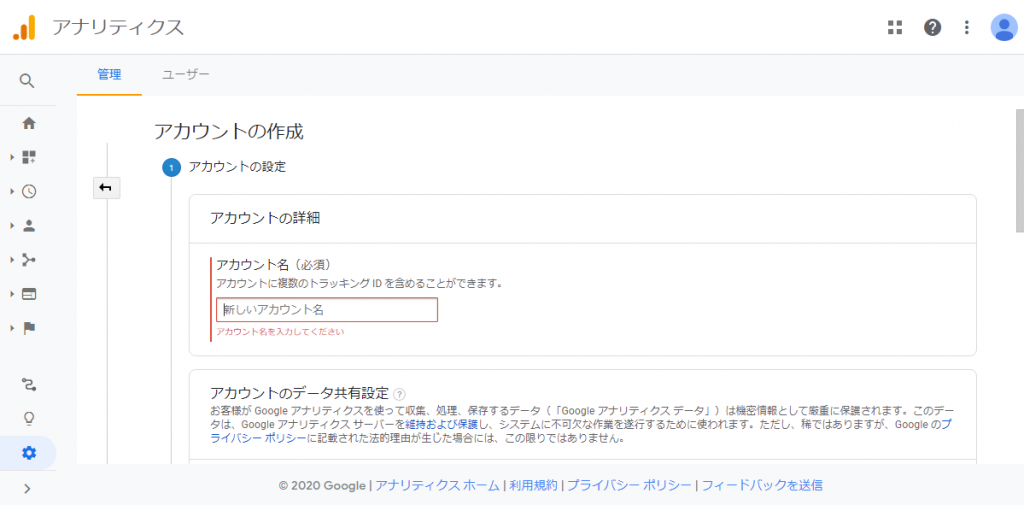Open the Customization dashboard icon
Image resolution: width=1024 pixels, height=505 pixels.
tap(29, 157)
